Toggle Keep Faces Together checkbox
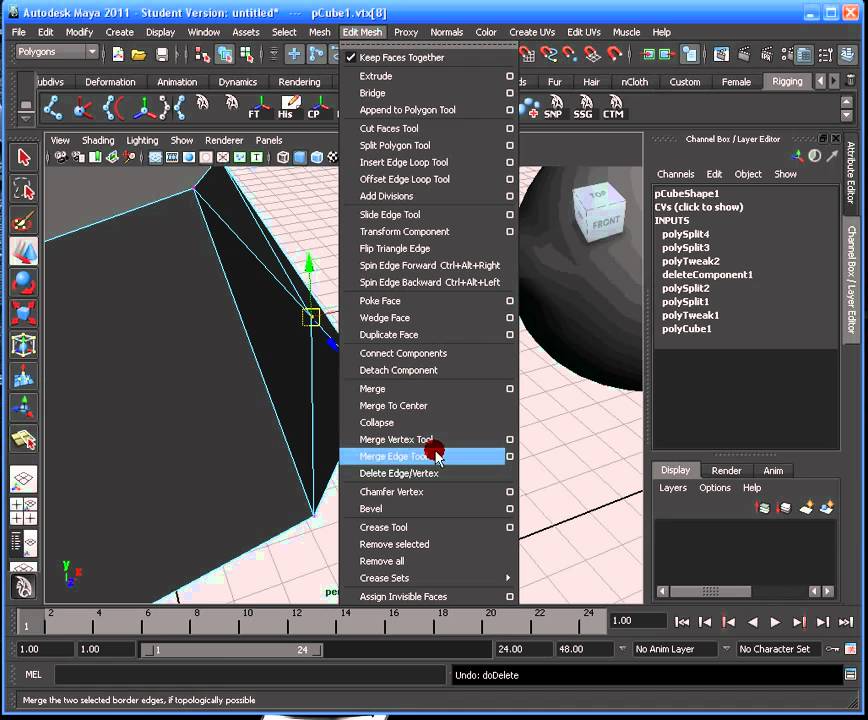The width and height of the screenshot is (868, 720). [350, 57]
